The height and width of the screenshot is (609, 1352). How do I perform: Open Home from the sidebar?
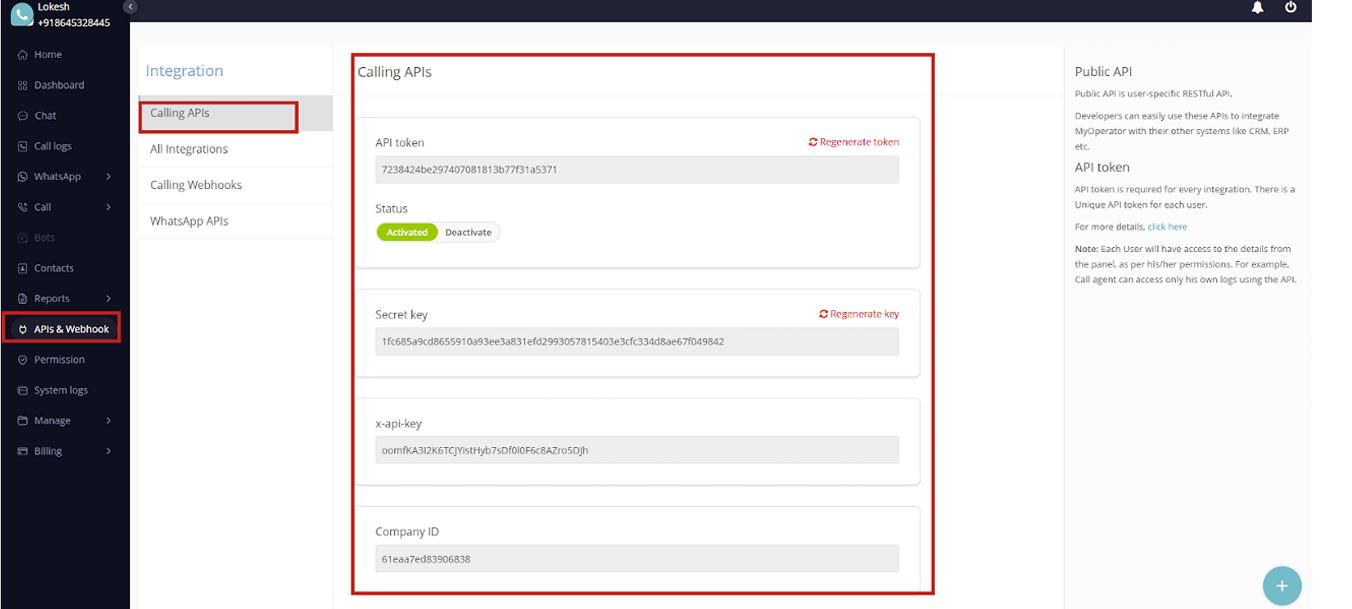pos(47,55)
